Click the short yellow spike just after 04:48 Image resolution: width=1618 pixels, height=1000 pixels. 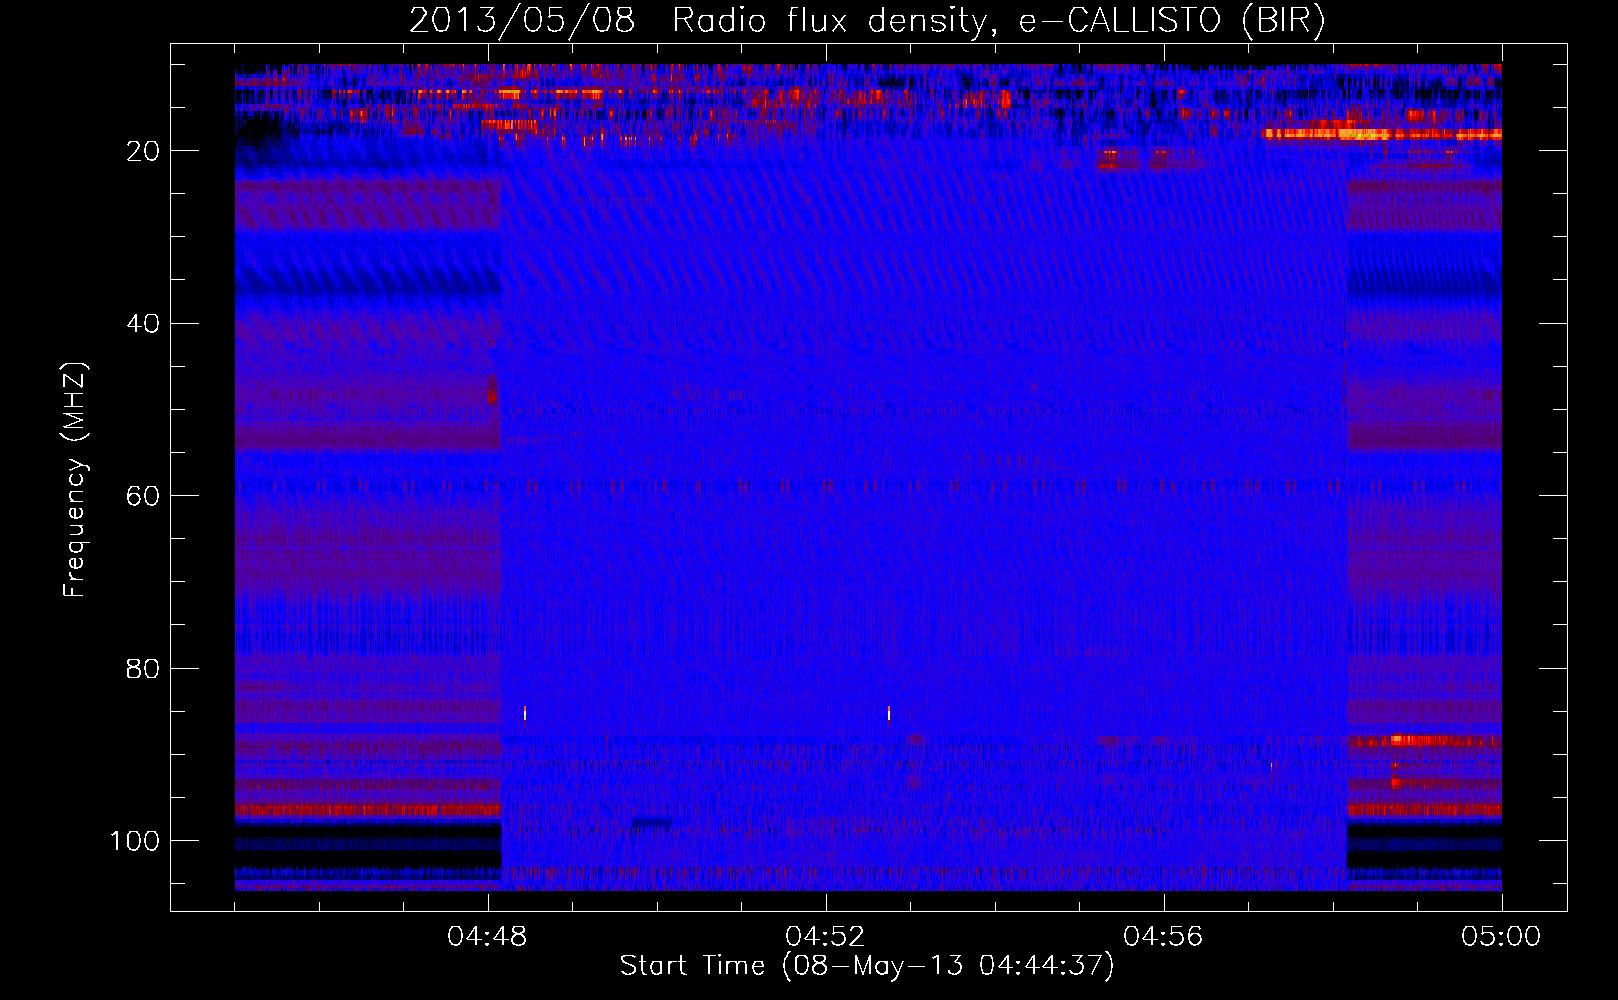pyautogui.click(x=524, y=713)
